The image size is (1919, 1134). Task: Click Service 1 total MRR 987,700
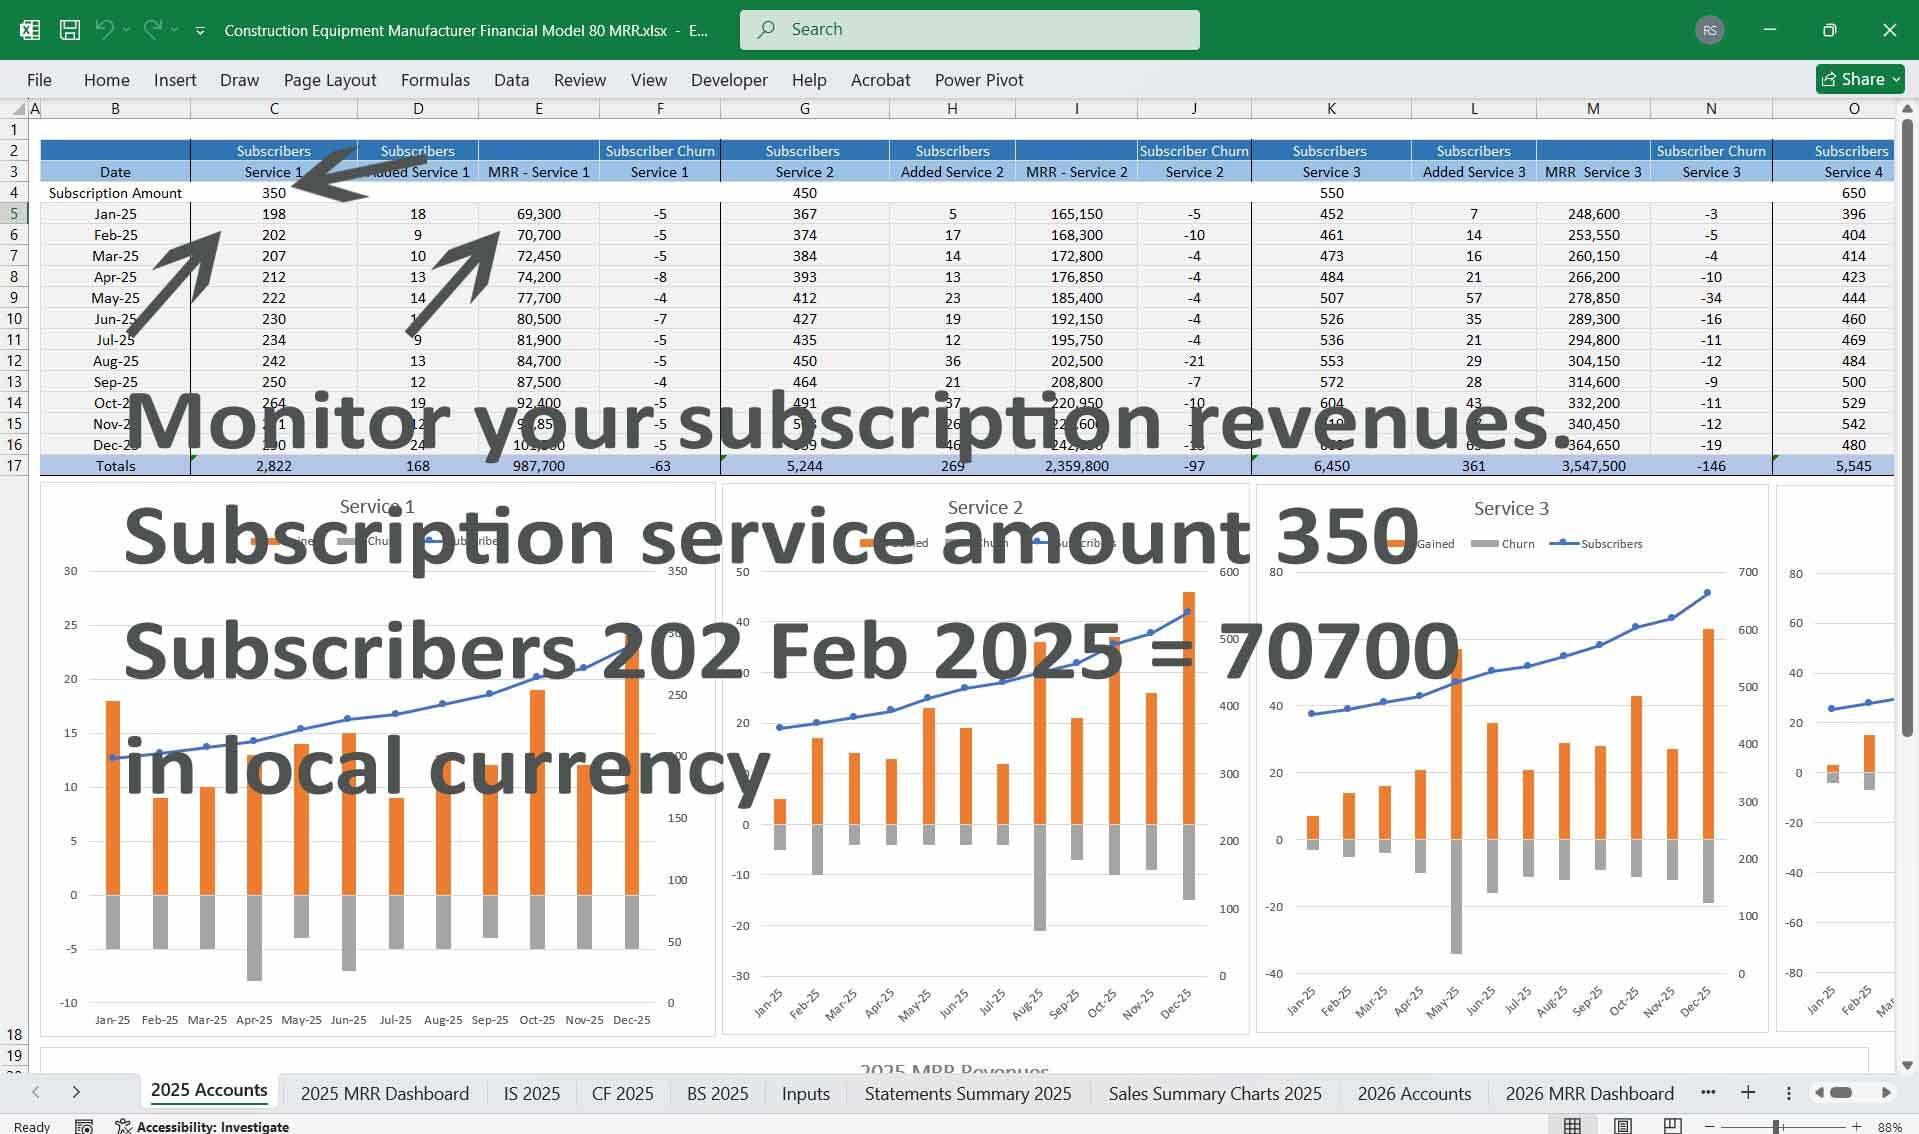tap(538, 465)
